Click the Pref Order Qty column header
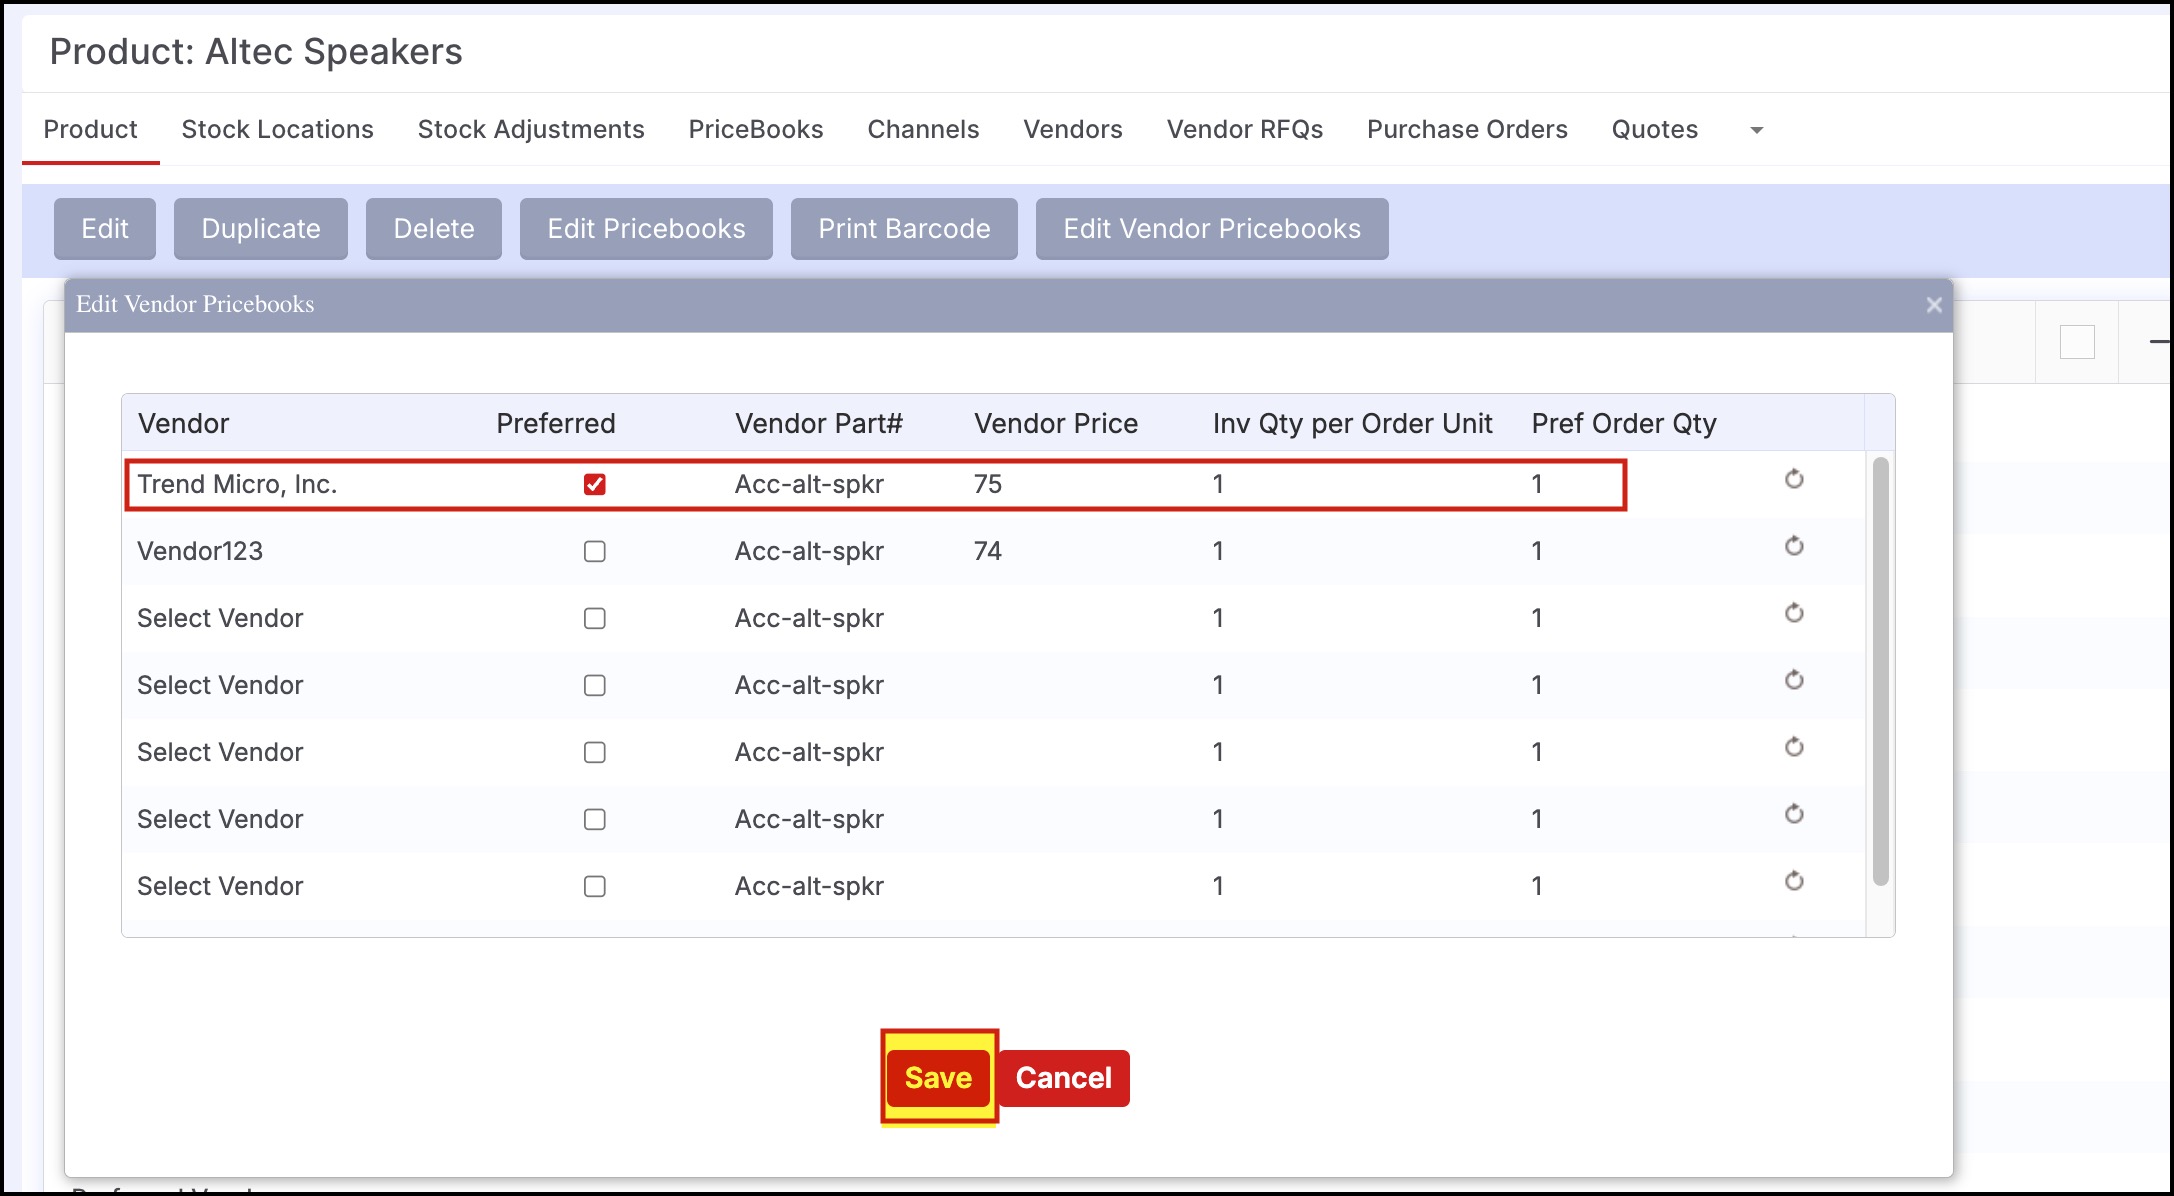The width and height of the screenshot is (2174, 1196). point(1624,423)
